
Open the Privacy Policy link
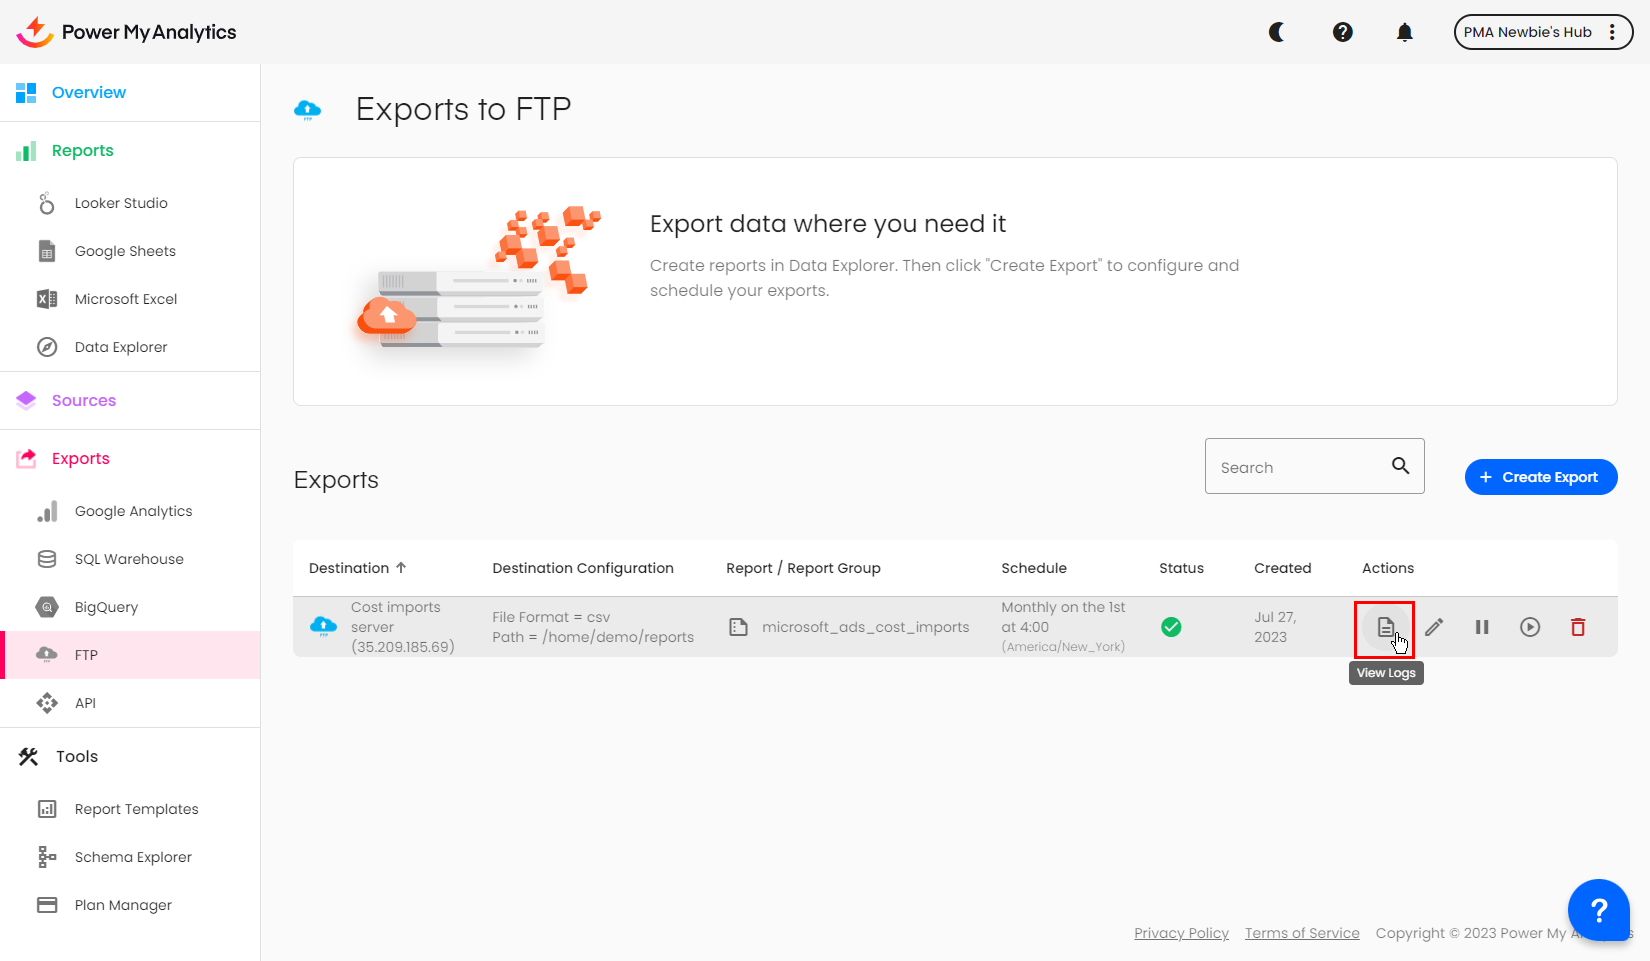point(1181,933)
